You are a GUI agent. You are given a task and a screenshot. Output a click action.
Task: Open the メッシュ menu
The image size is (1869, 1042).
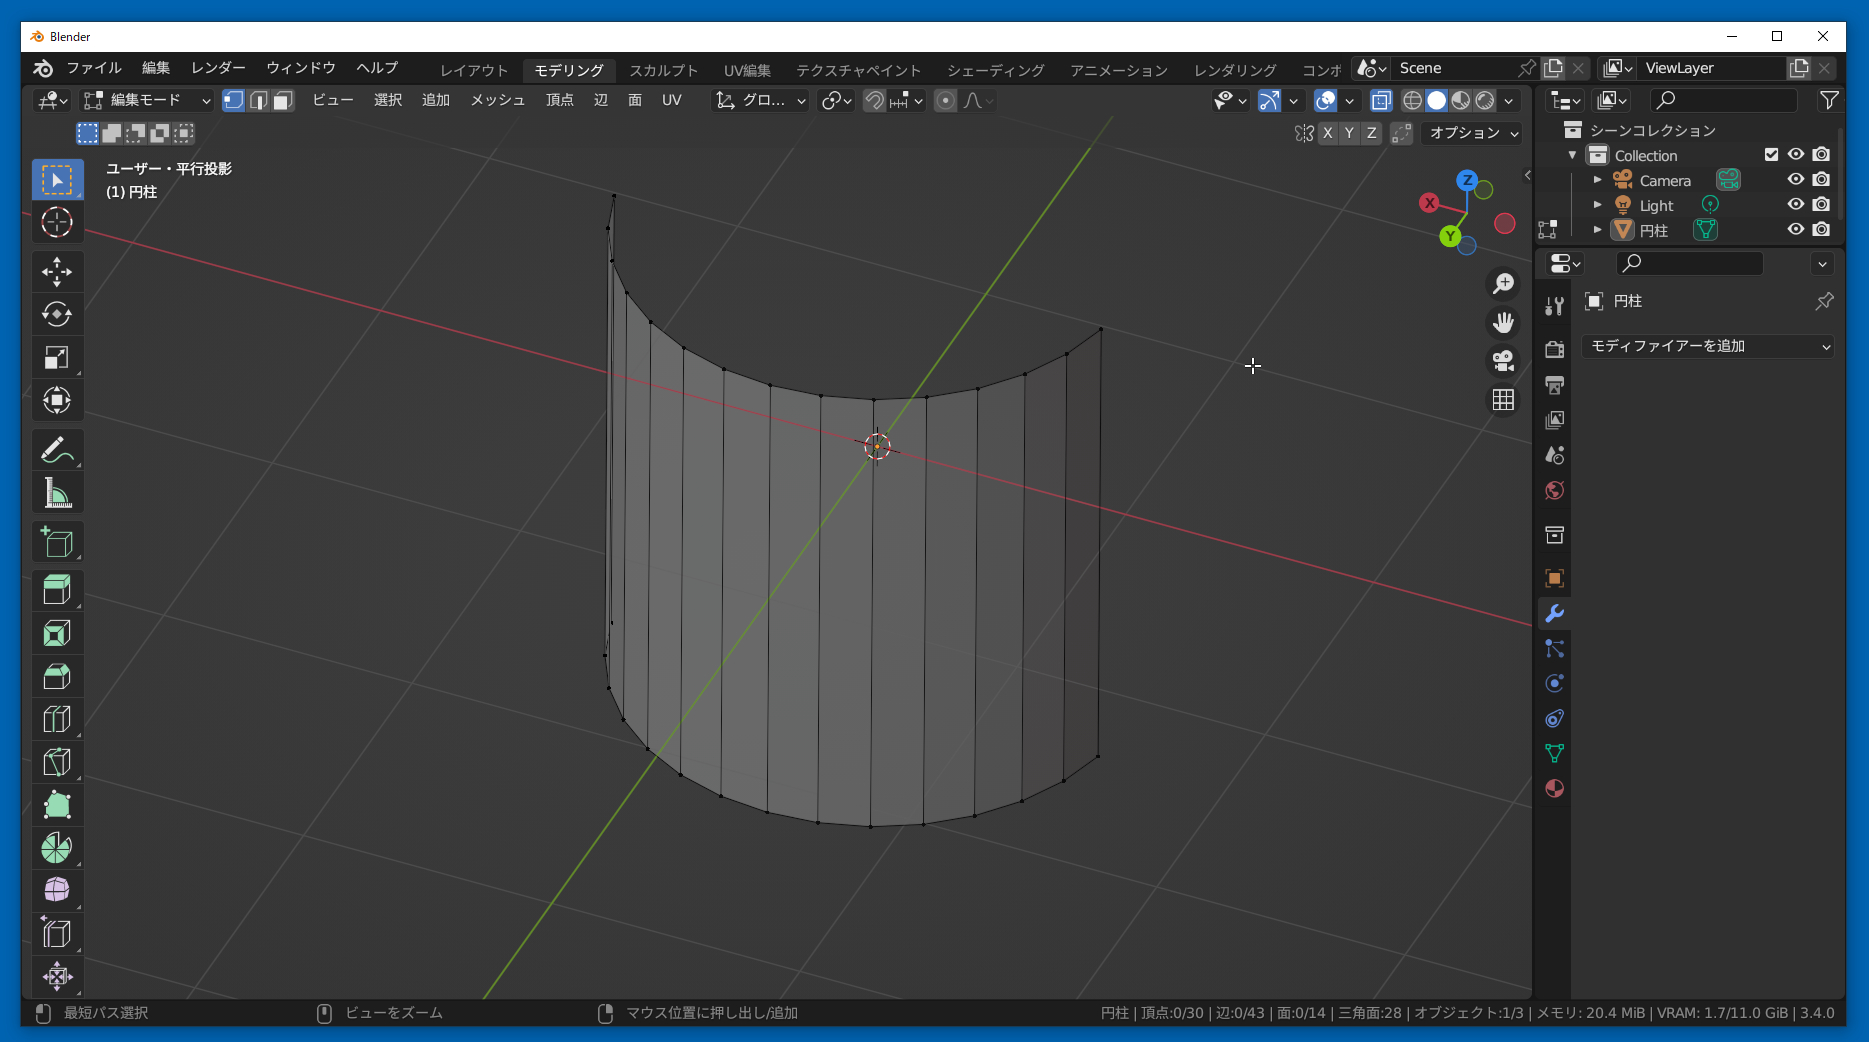(497, 100)
